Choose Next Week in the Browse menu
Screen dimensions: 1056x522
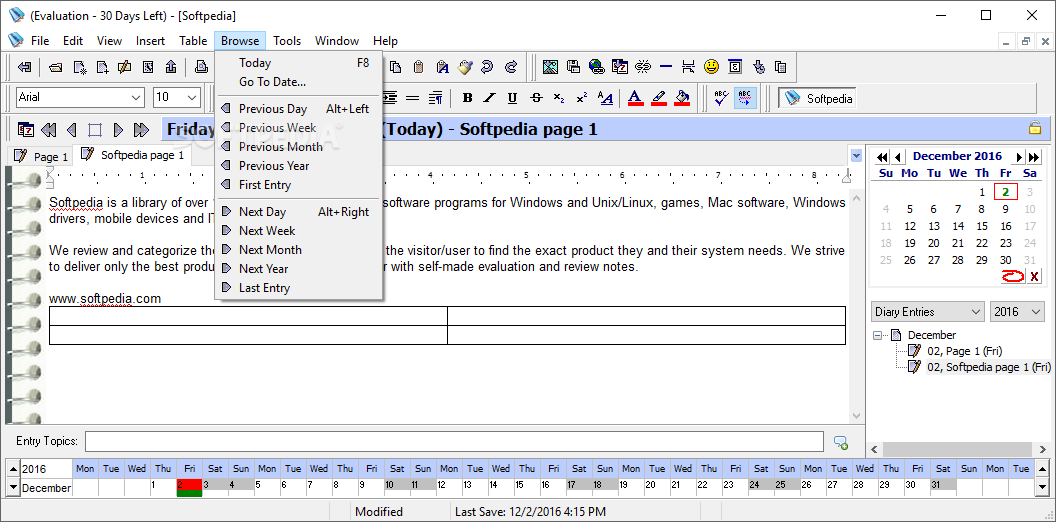[299, 231]
